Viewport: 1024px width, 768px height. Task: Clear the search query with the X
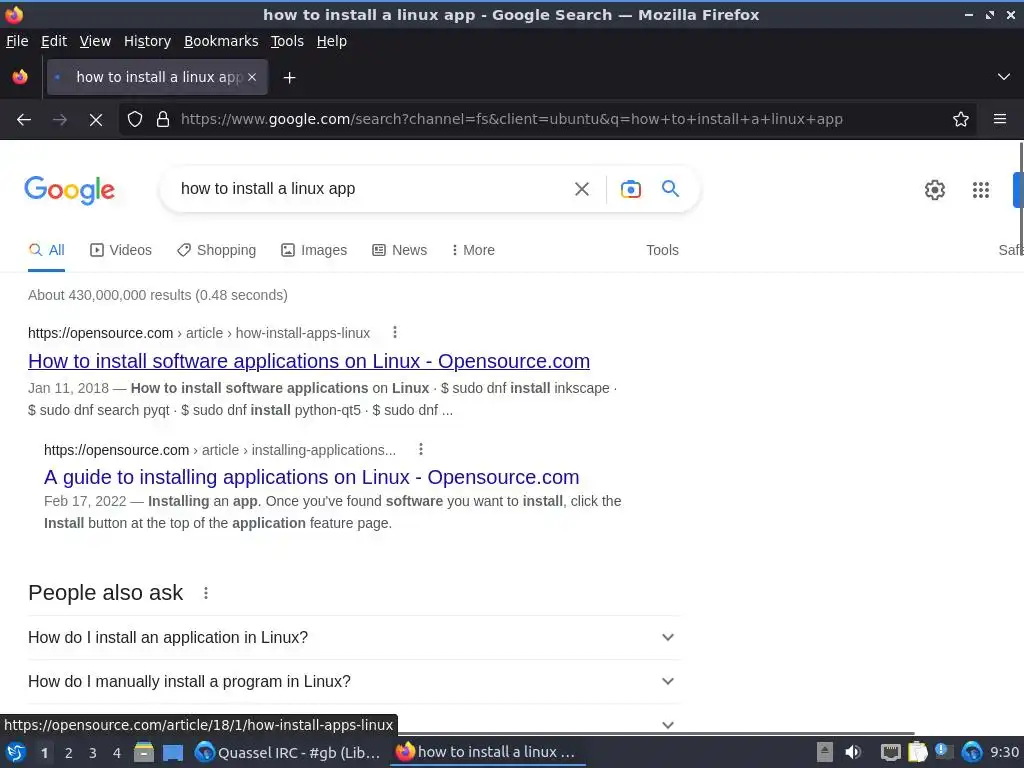coord(582,189)
